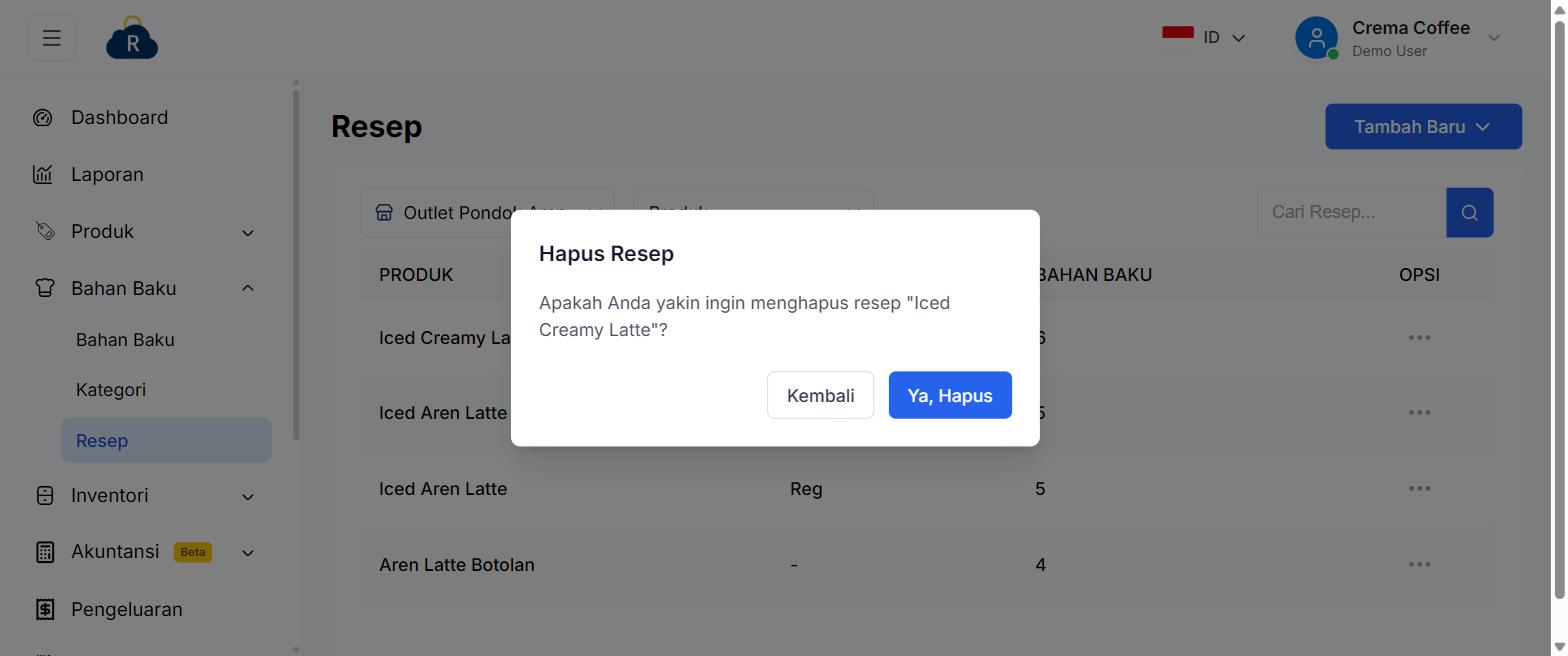Open the hamburger sidebar menu
Image resolution: width=1568 pixels, height=656 pixels.
click(52, 38)
